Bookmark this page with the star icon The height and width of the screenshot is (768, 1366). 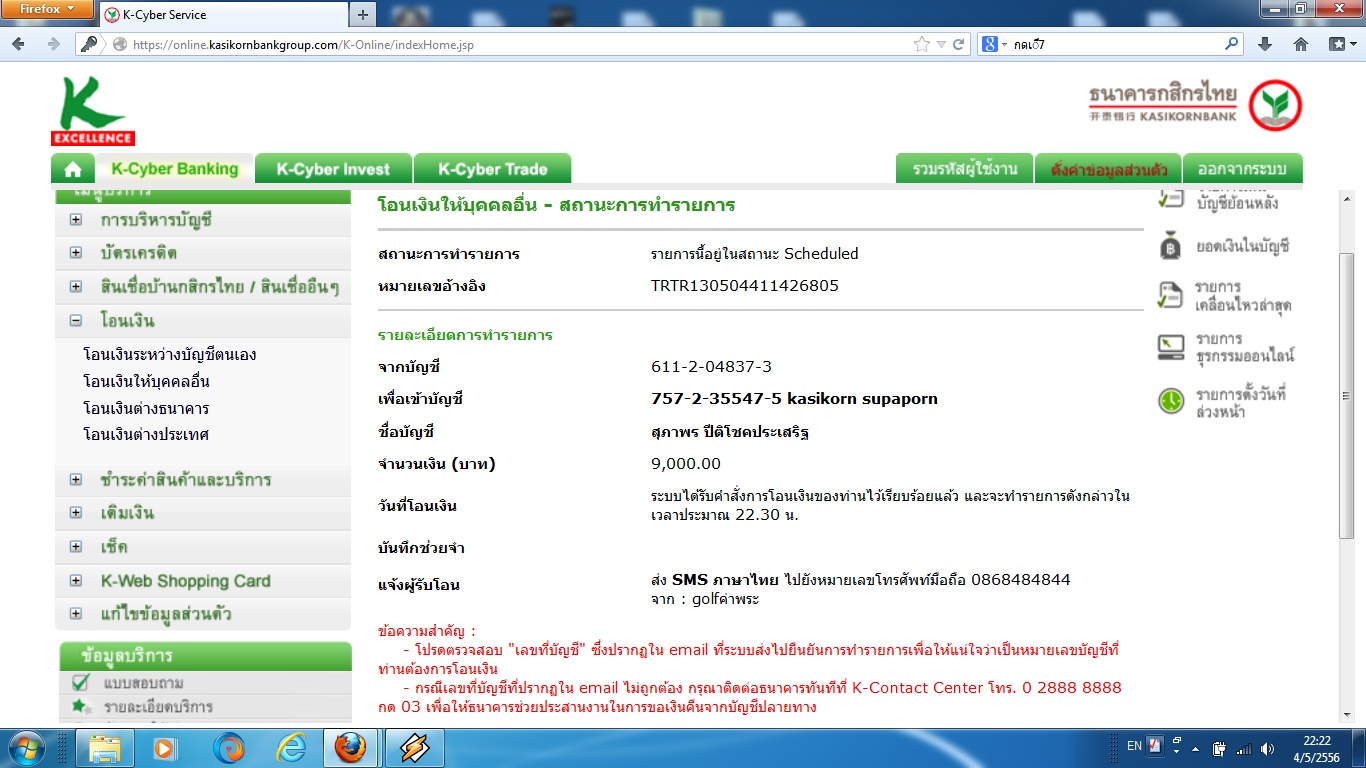(921, 44)
